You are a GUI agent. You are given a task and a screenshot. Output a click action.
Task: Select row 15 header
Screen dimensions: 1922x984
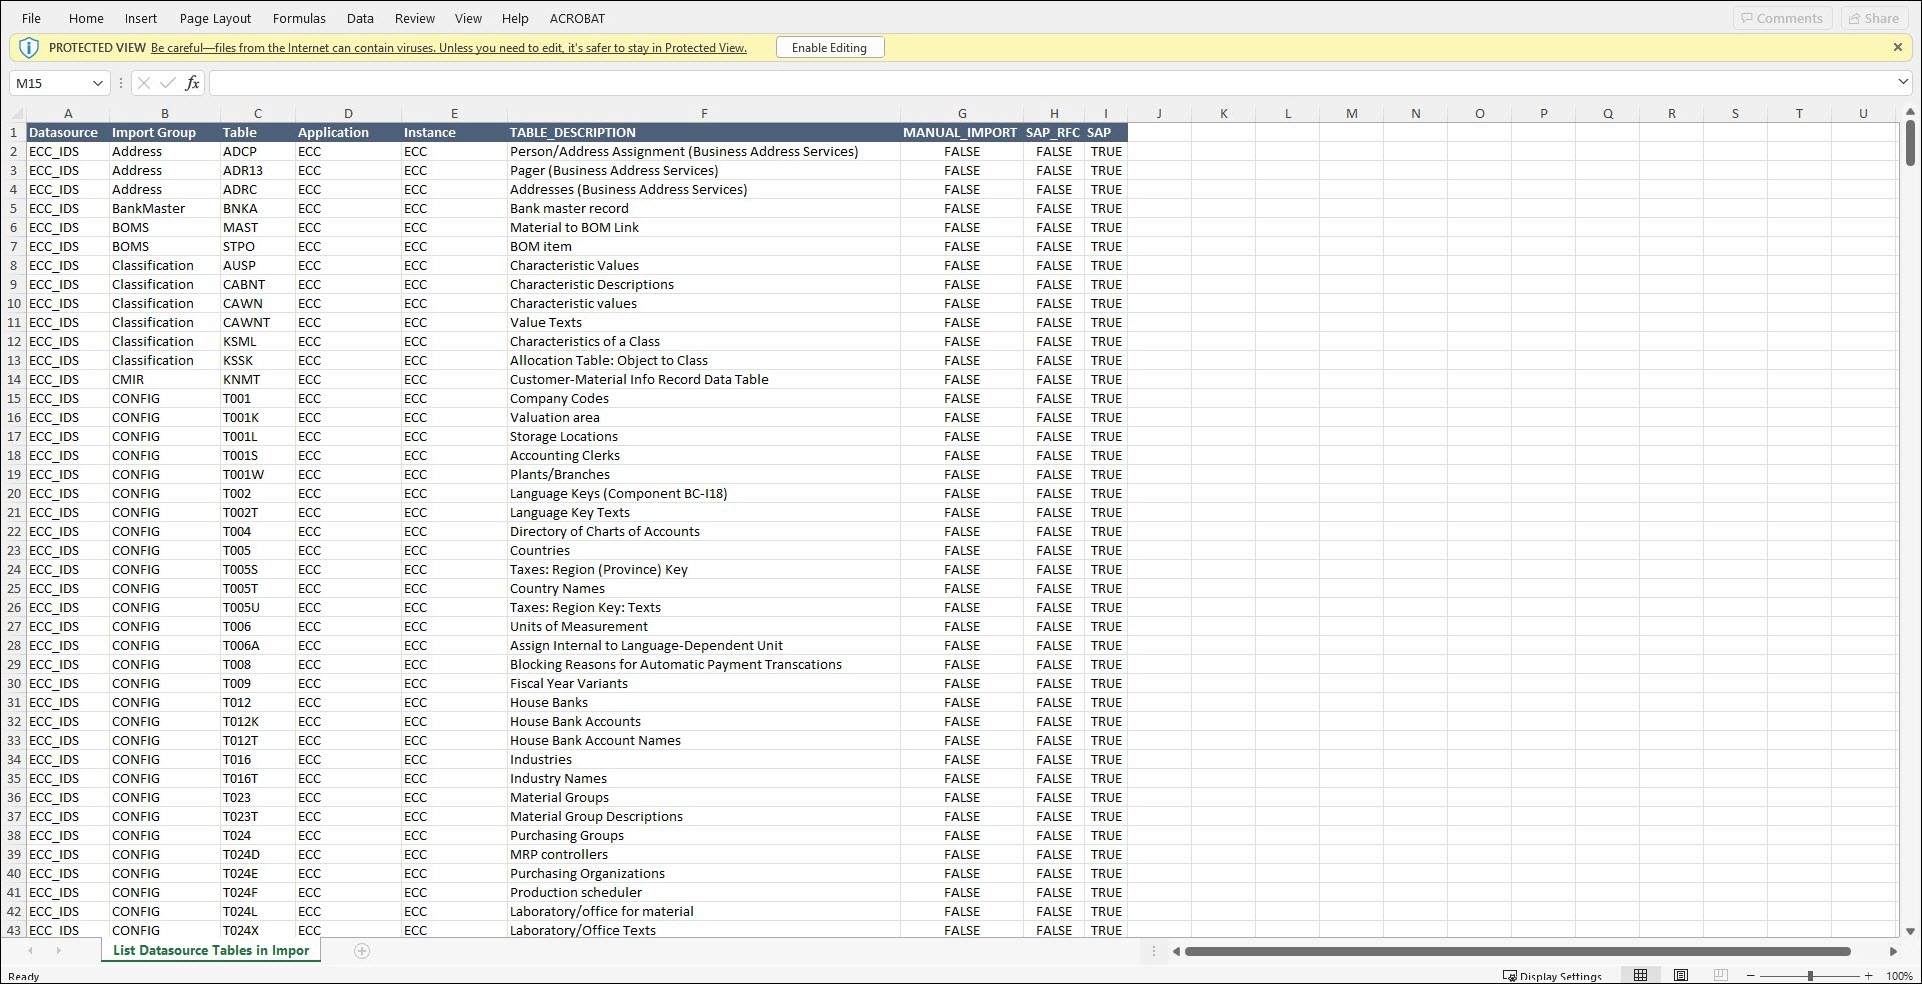pos(14,398)
